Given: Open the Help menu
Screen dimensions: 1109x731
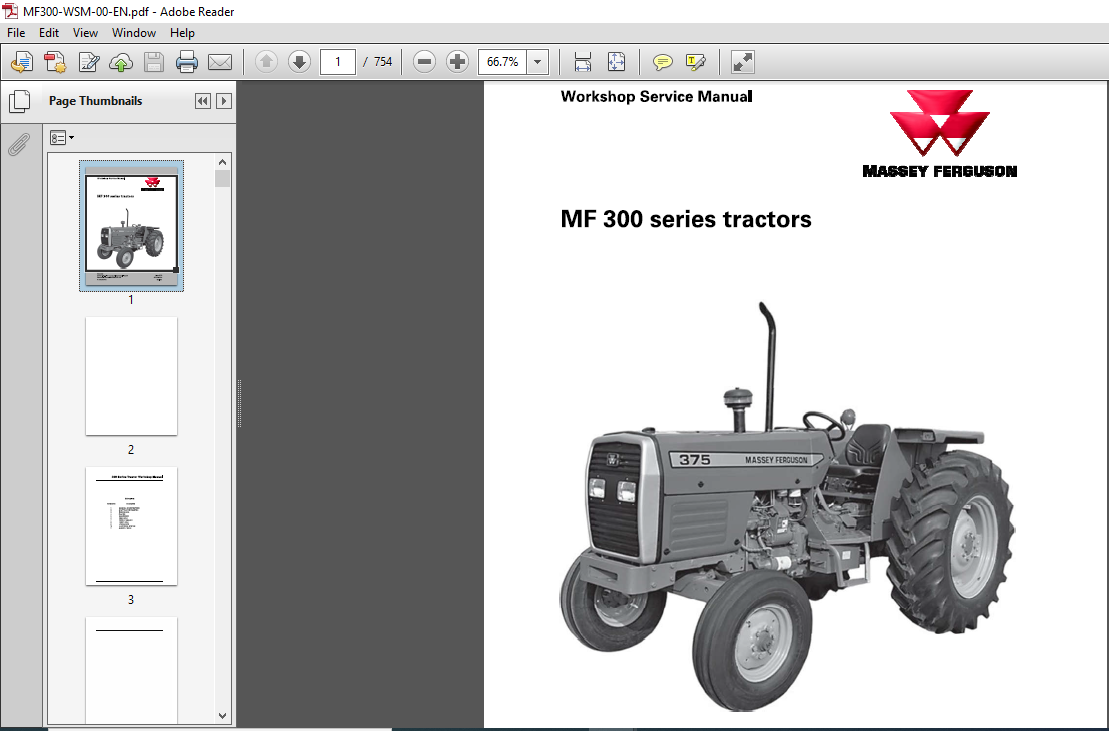Looking at the screenshot, I should click(x=182, y=33).
